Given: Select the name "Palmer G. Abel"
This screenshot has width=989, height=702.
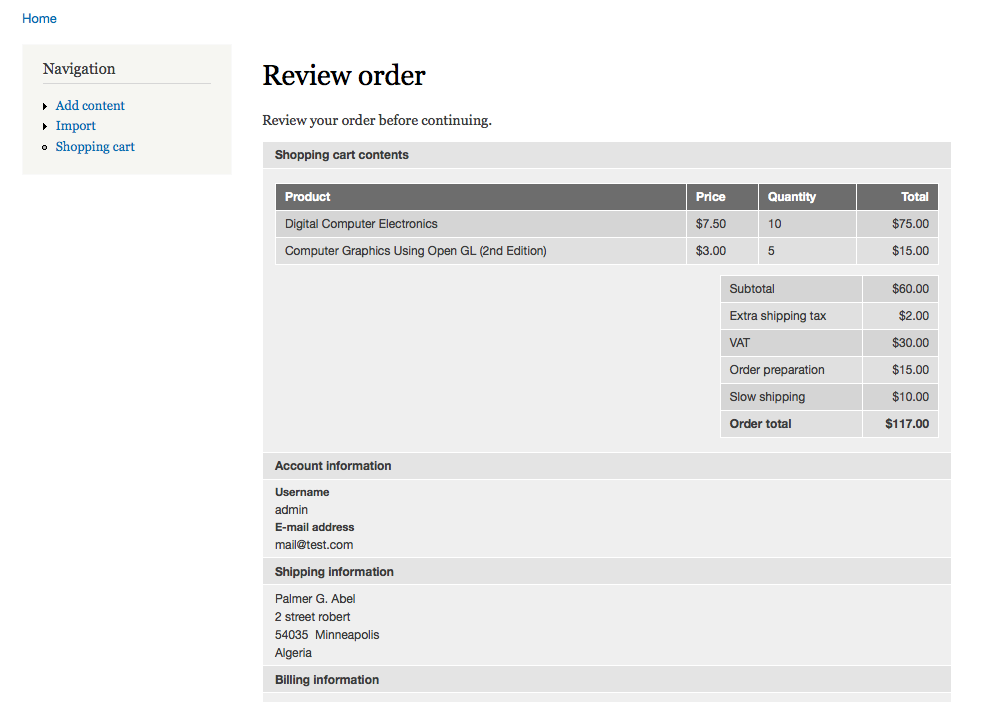Looking at the screenshot, I should coord(315,599).
